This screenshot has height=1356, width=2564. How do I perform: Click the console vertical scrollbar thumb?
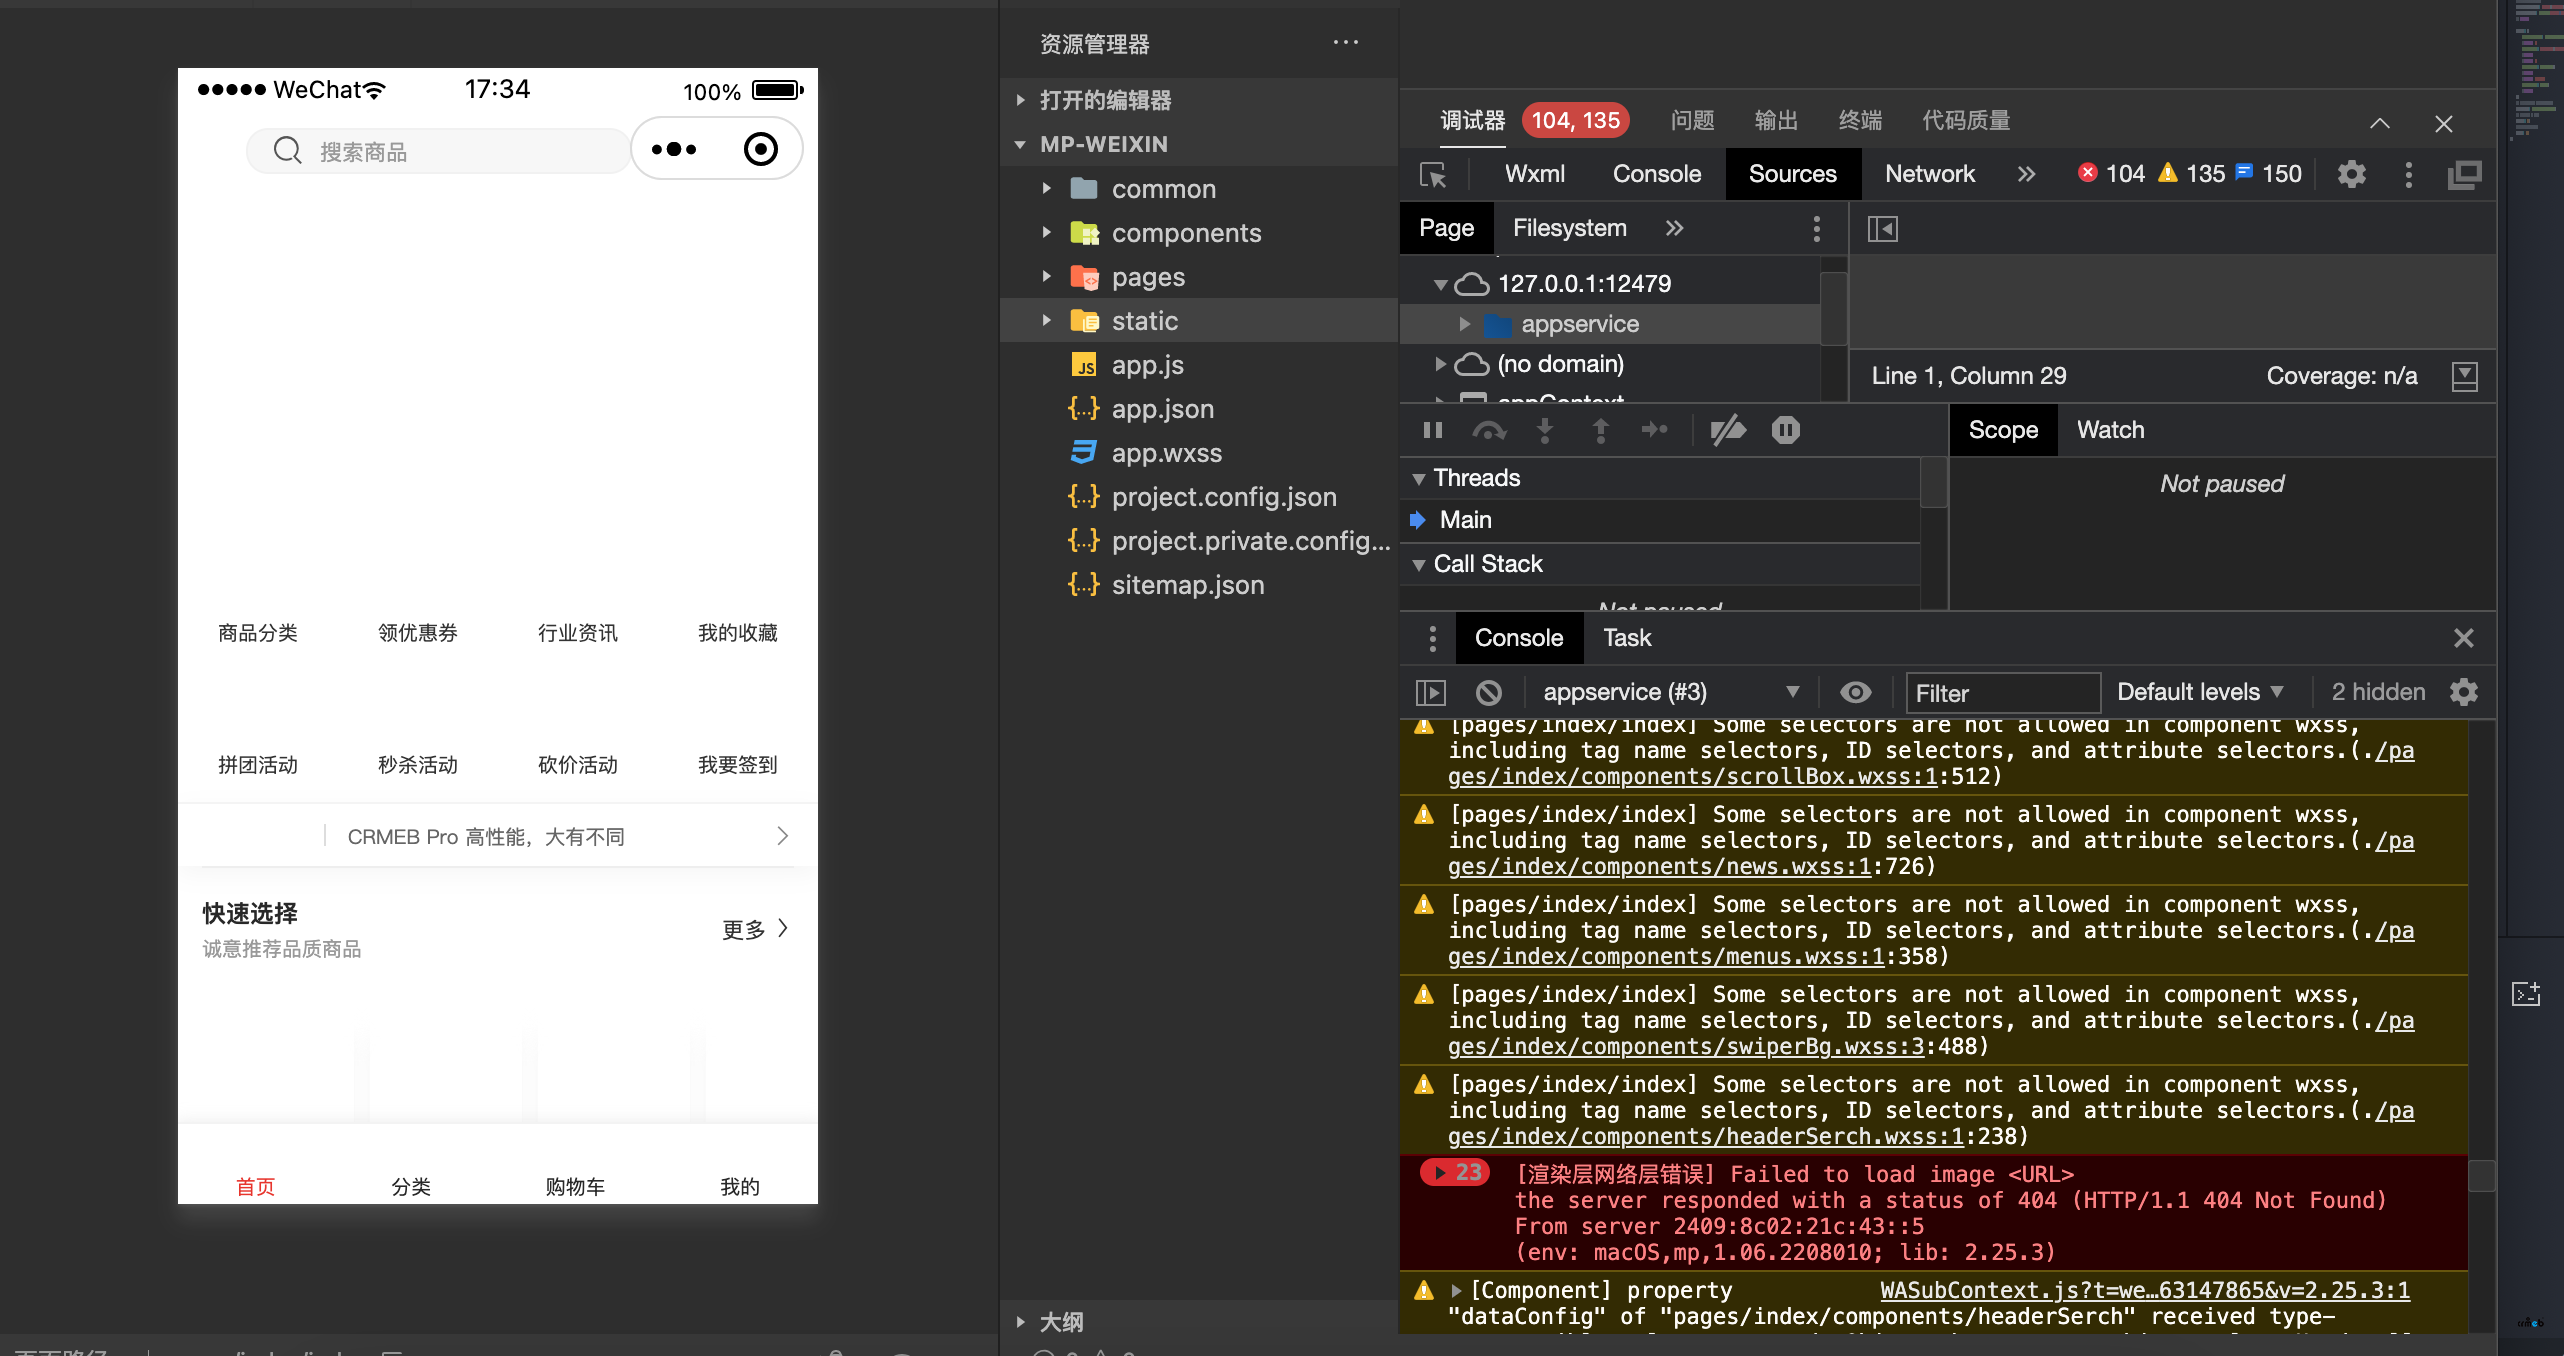tap(2481, 1175)
